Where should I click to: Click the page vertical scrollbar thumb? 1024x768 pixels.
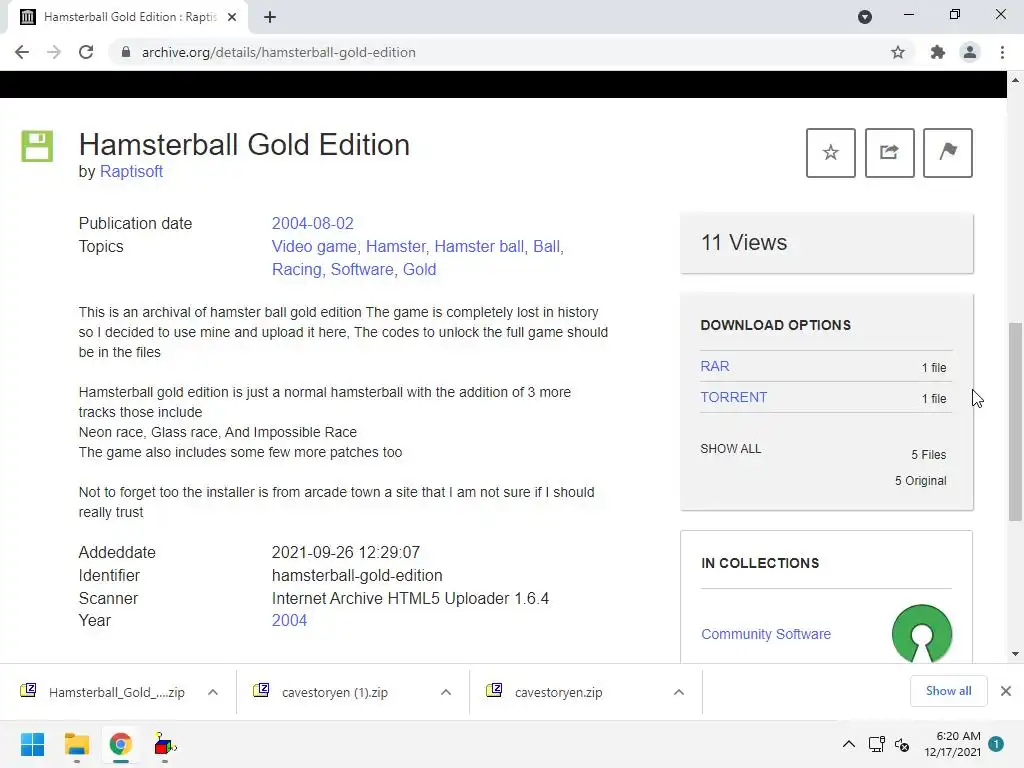pos(1015,421)
